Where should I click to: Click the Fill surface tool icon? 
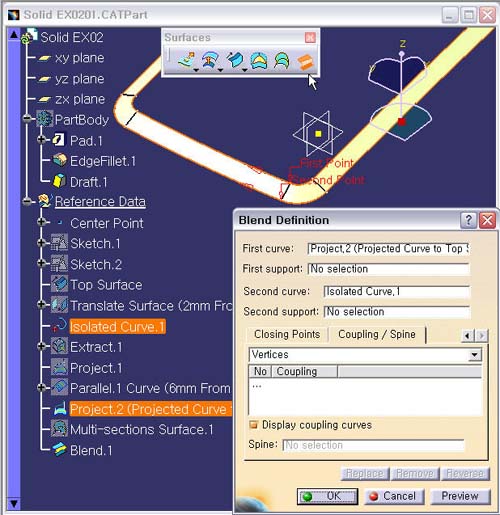tap(259, 61)
